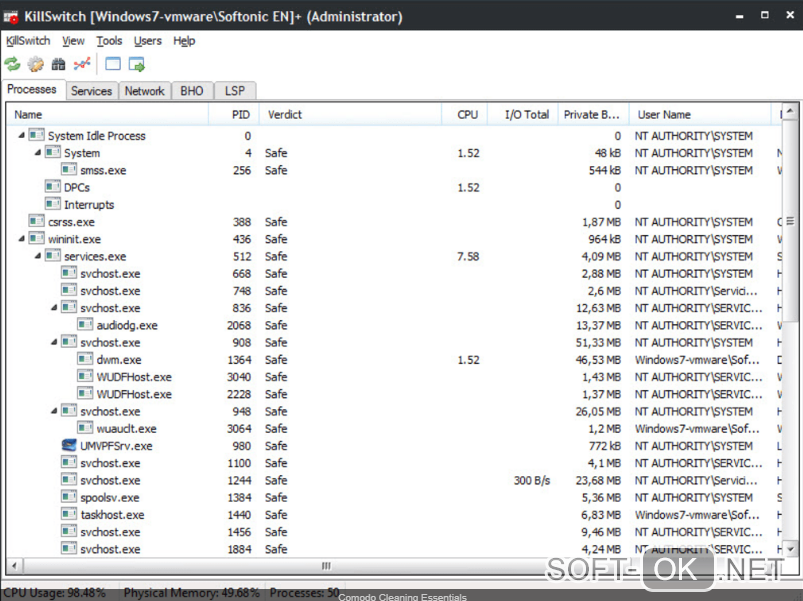
Task: Switch to the LSP tab
Action: point(235,91)
